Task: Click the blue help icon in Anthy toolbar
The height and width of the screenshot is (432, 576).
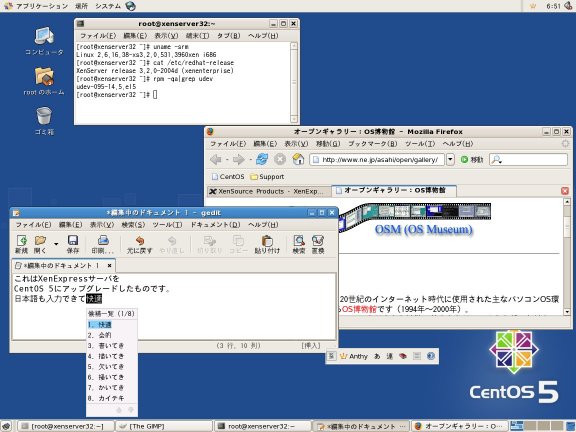Action: click(431, 356)
